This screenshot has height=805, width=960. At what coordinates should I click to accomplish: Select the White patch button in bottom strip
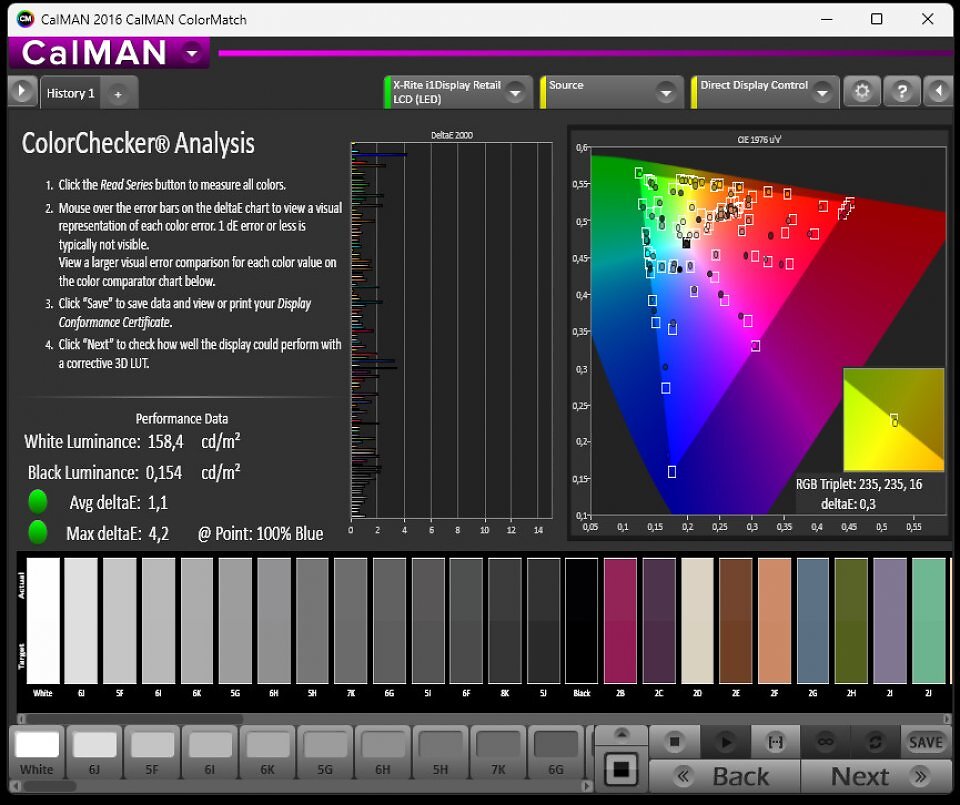click(37, 754)
